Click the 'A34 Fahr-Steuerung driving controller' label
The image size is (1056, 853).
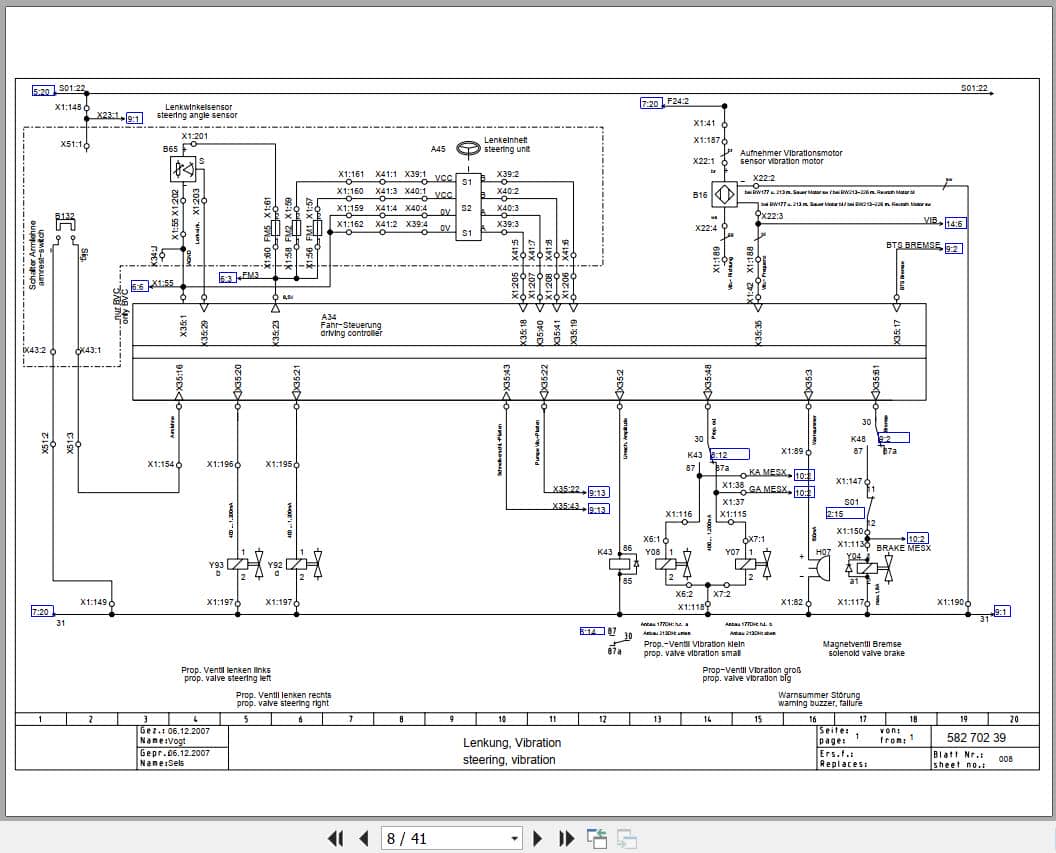(x=351, y=325)
